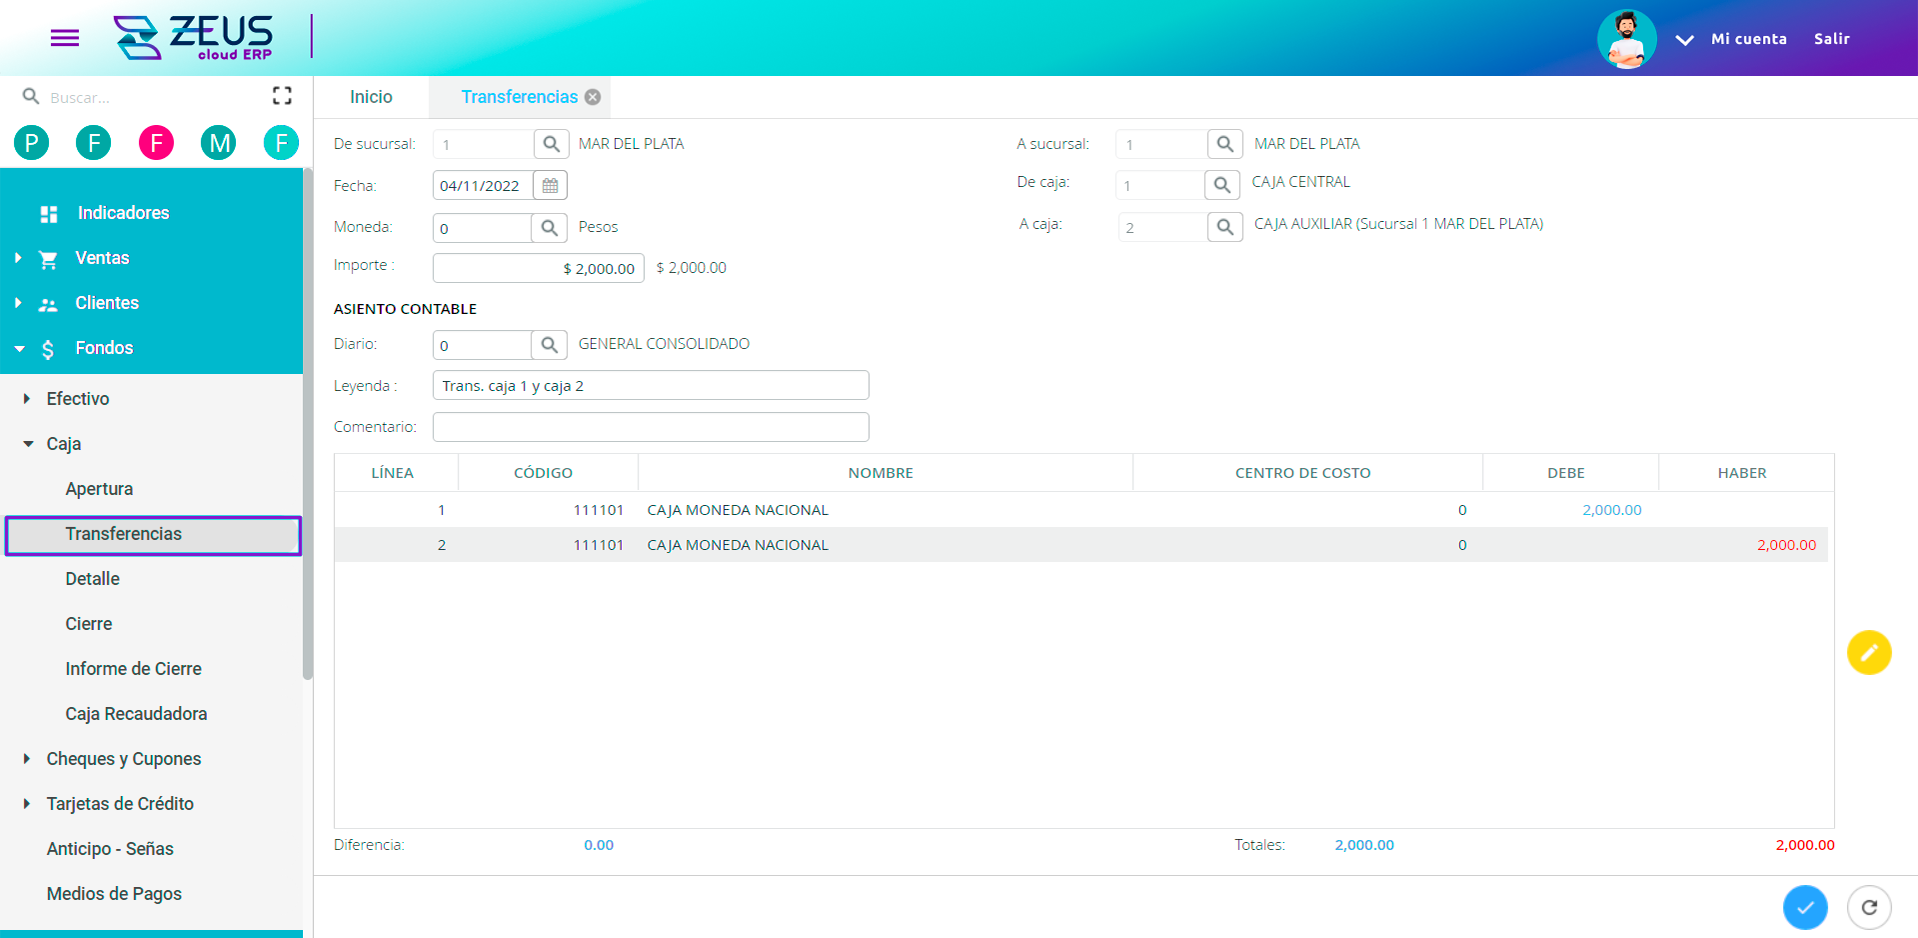The width and height of the screenshot is (1918, 938).
Task: Open the Diario search lookup
Action: 549,344
